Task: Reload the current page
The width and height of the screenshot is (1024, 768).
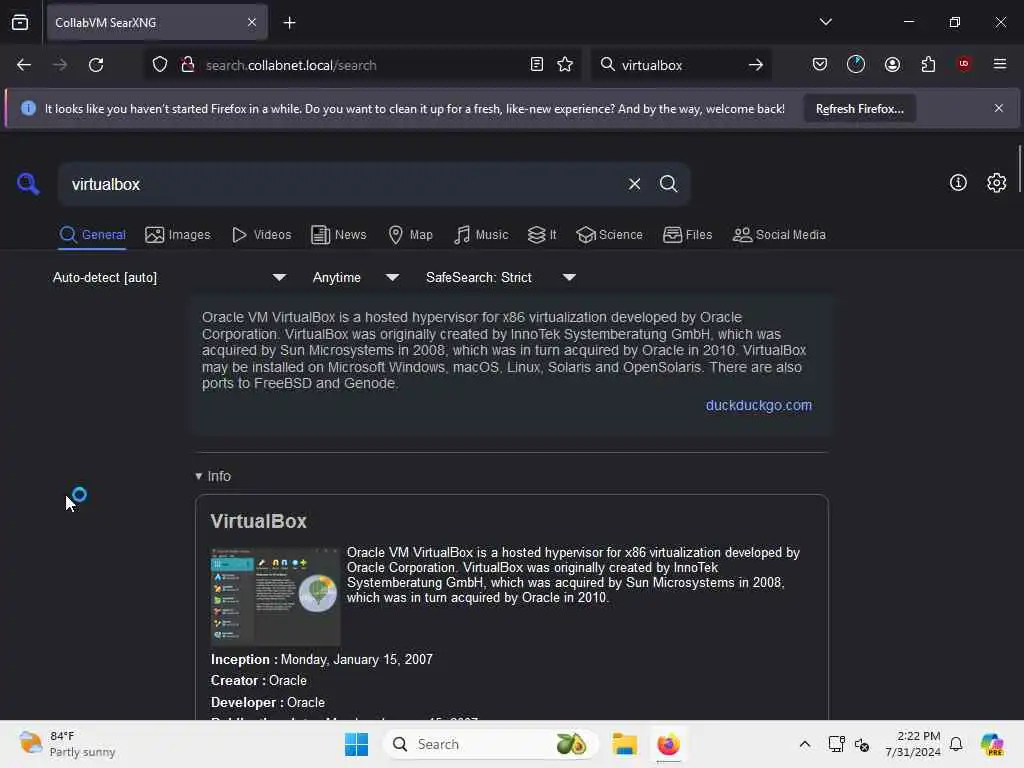Action: pos(96,65)
